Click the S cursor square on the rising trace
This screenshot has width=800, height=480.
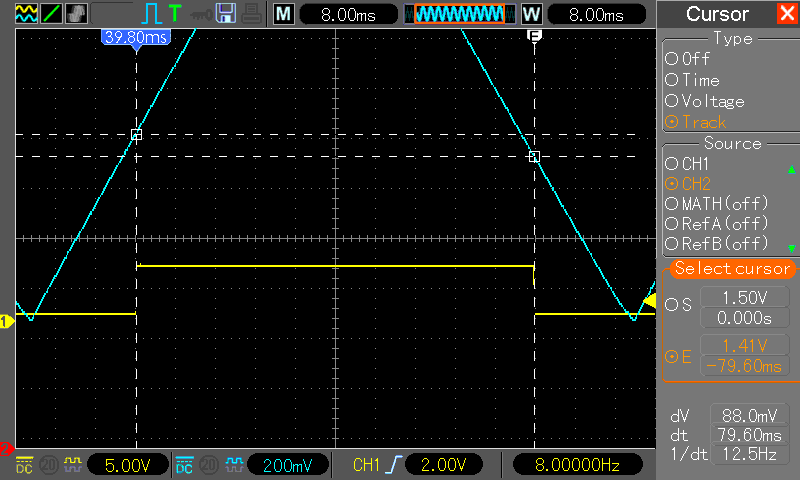click(x=136, y=135)
